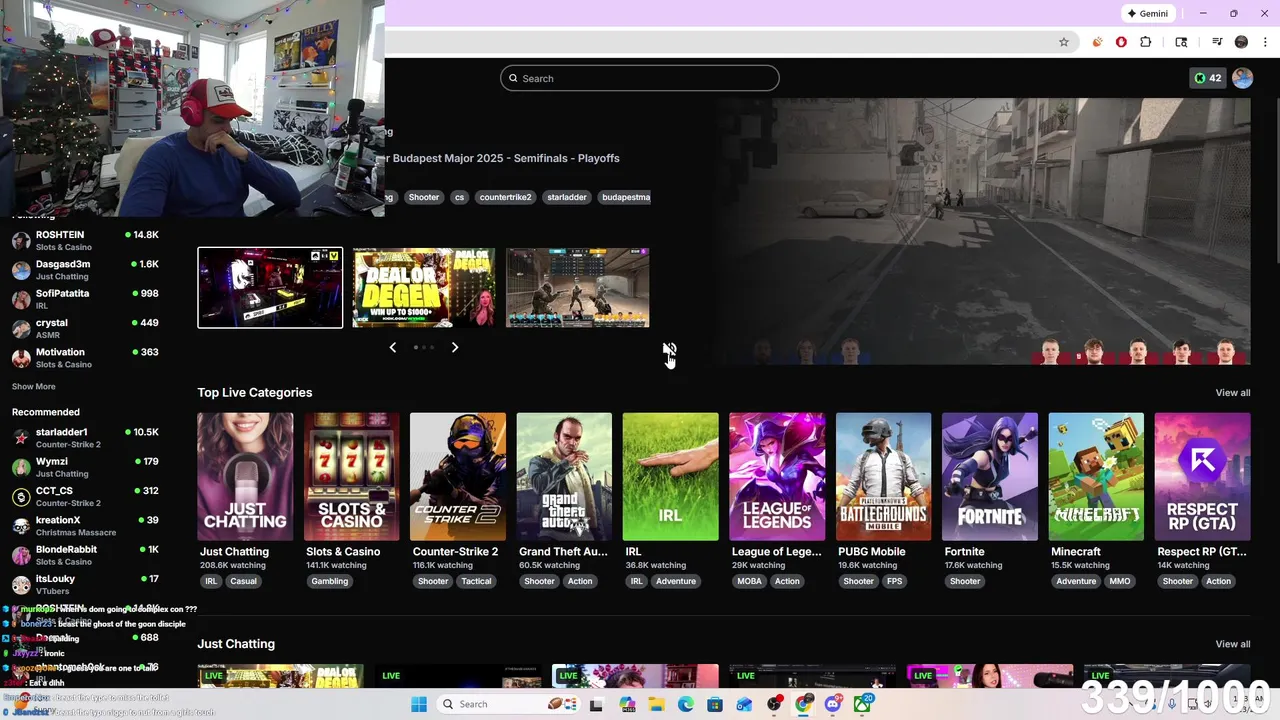Open Motivation channel in sidebar

coord(85,358)
